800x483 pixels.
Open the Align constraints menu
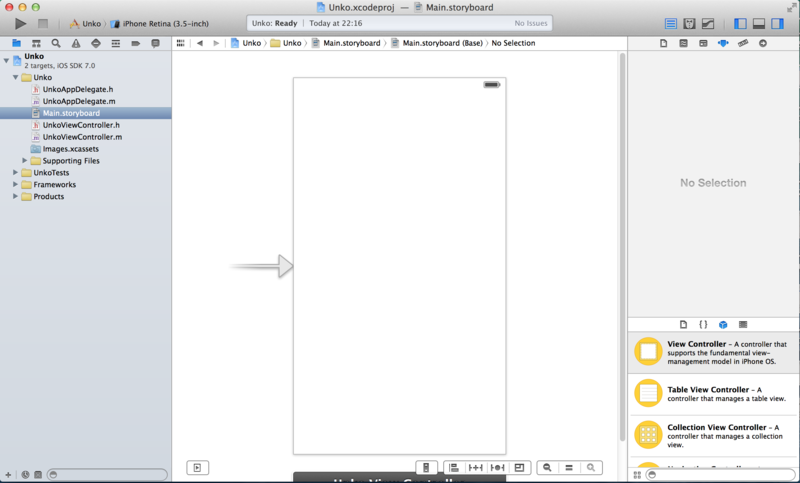tap(454, 468)
